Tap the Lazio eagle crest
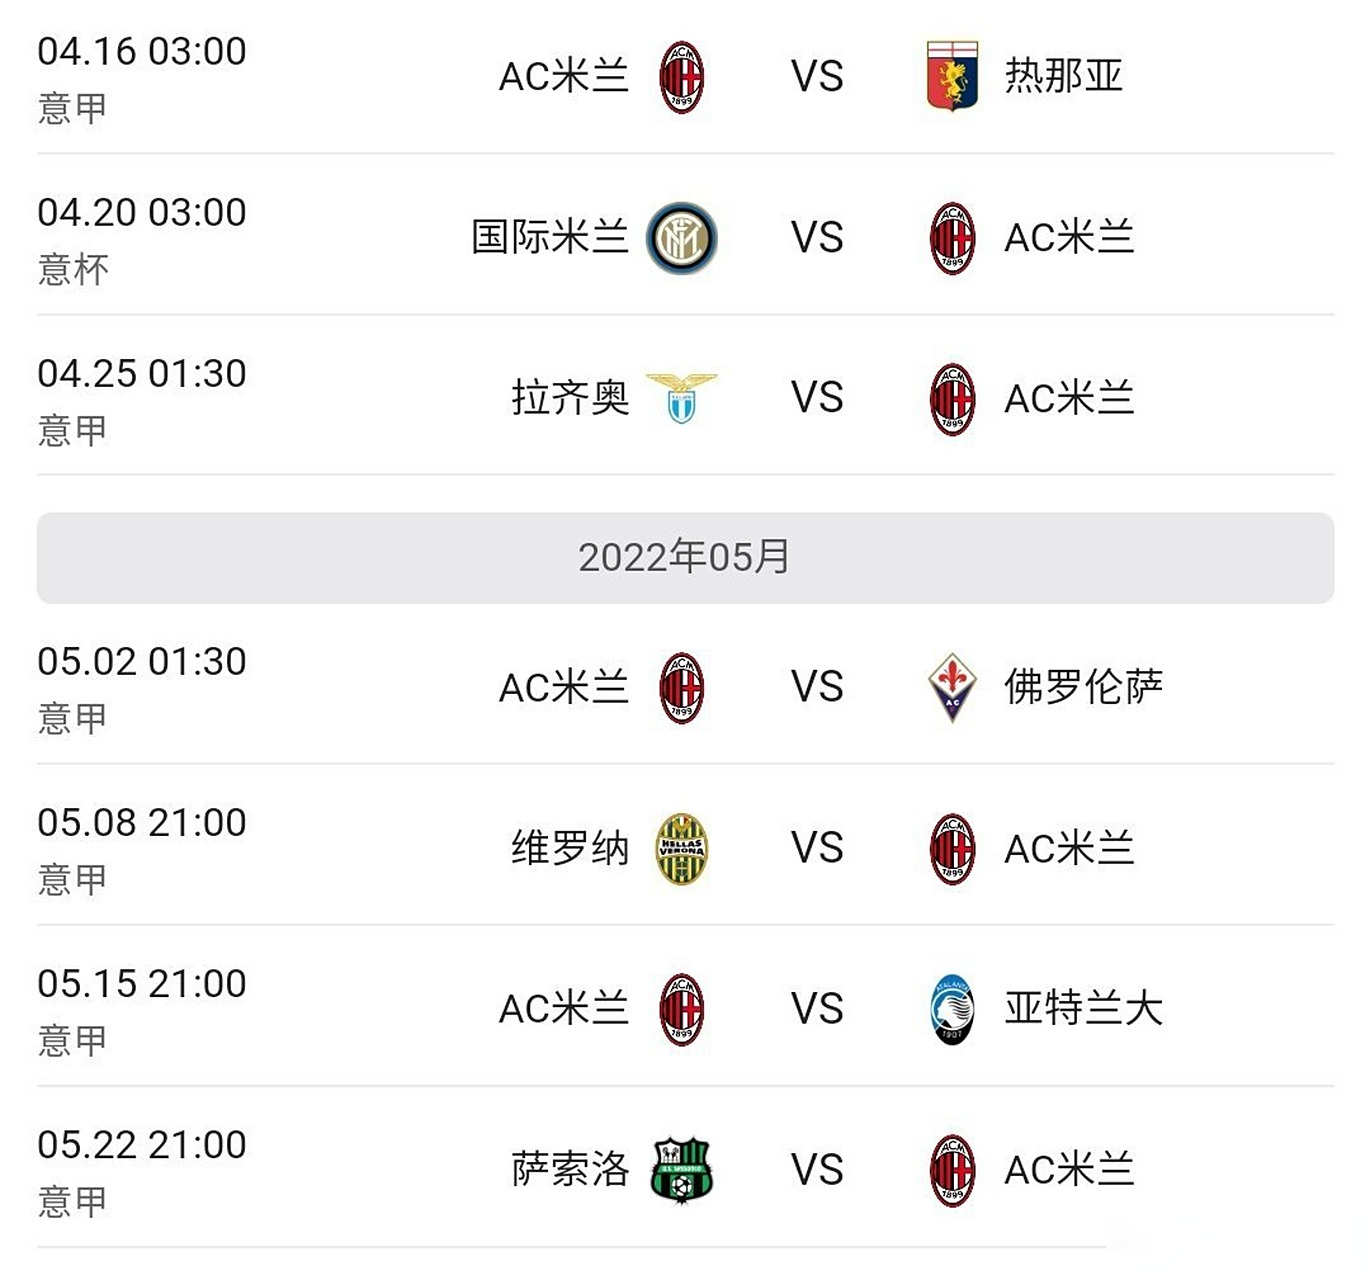The width and height of the screenshot is (1370, 1280). point(682,398)
